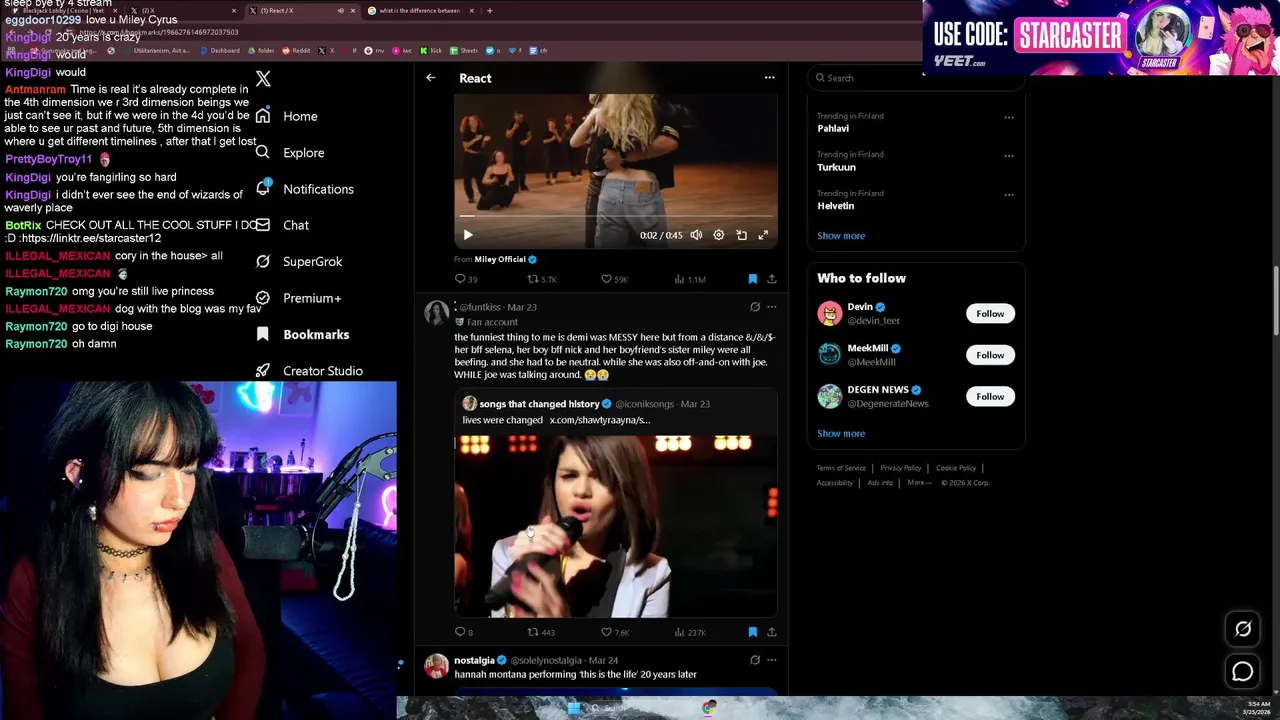Open @funtkiss profile avatar
This screenshot has width=1280, height=720.
coord(437,313)
